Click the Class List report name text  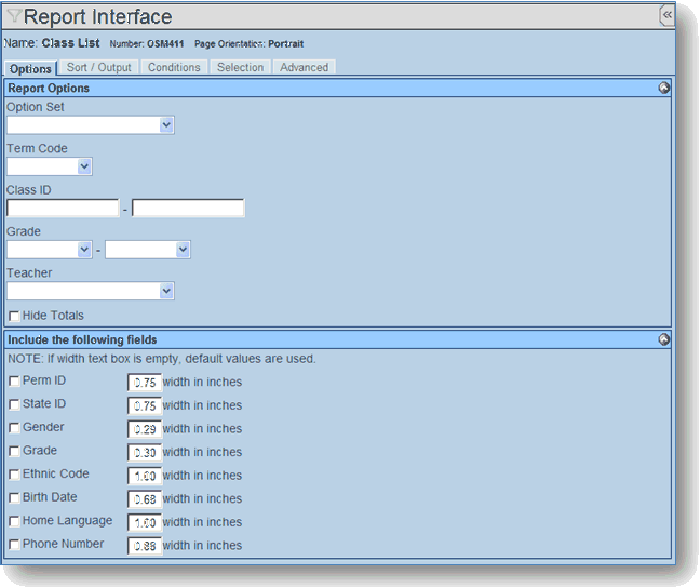(x=71, y=43)
